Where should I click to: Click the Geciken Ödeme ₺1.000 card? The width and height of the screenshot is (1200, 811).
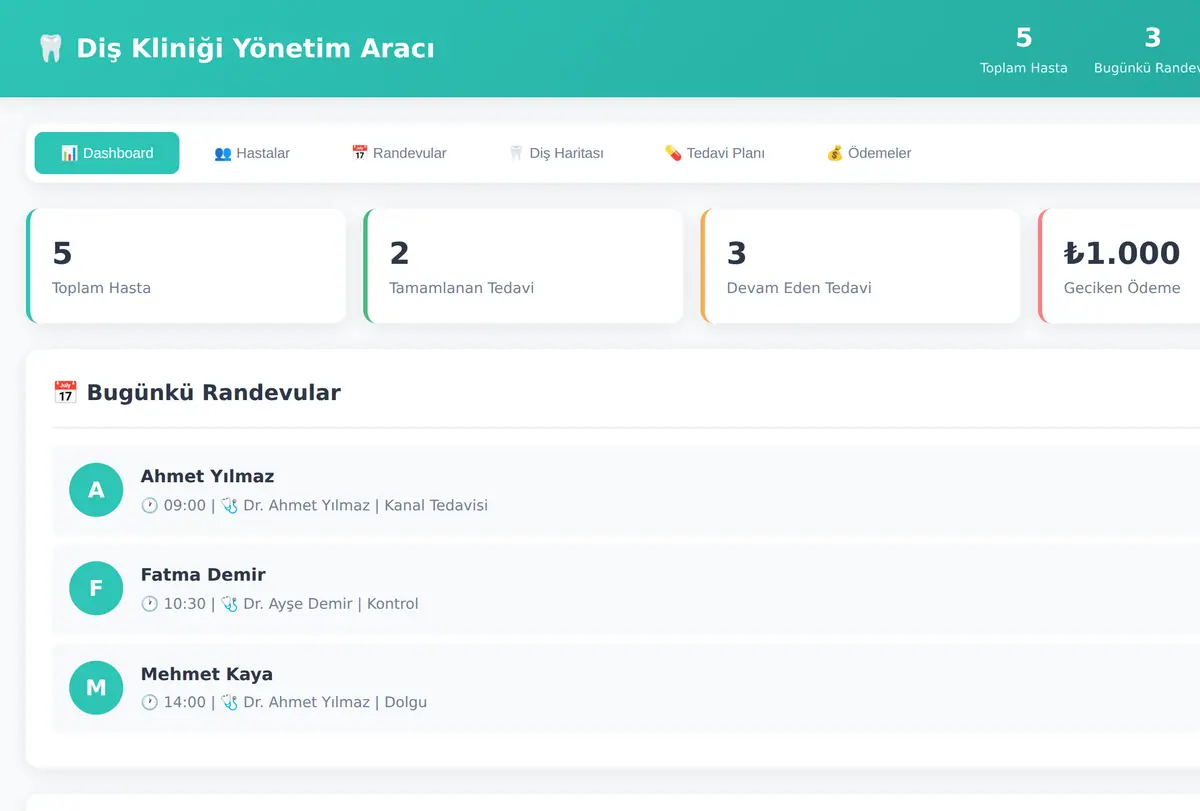[x=1119, y=266]
